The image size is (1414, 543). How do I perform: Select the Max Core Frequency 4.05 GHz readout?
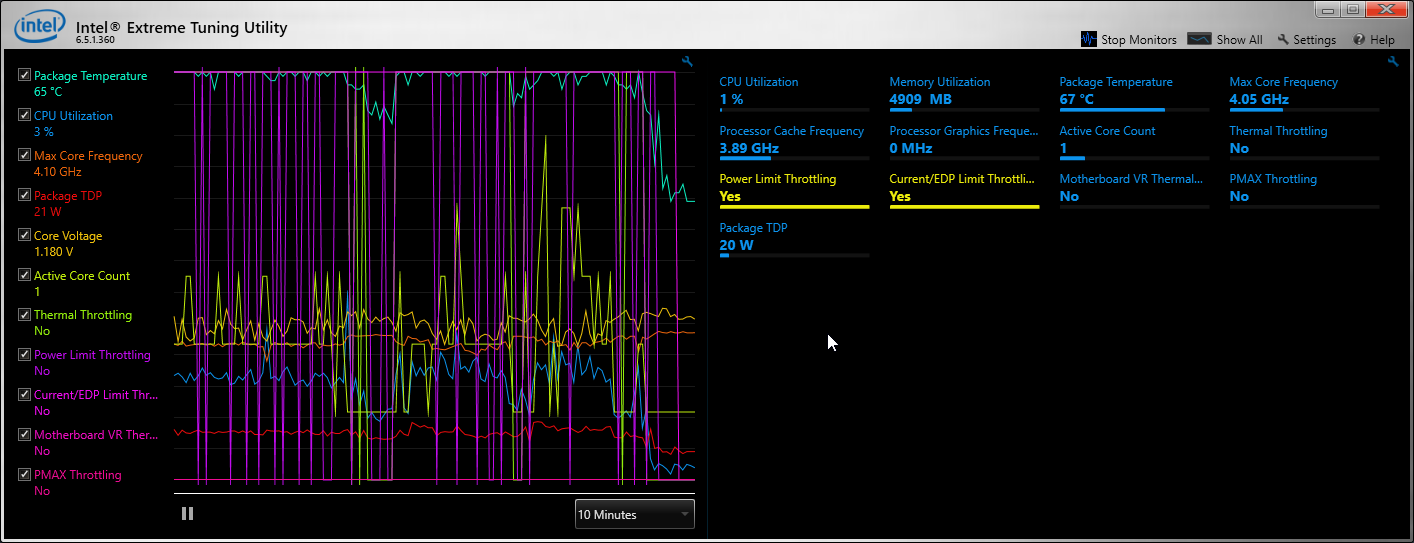(1259, 99)
